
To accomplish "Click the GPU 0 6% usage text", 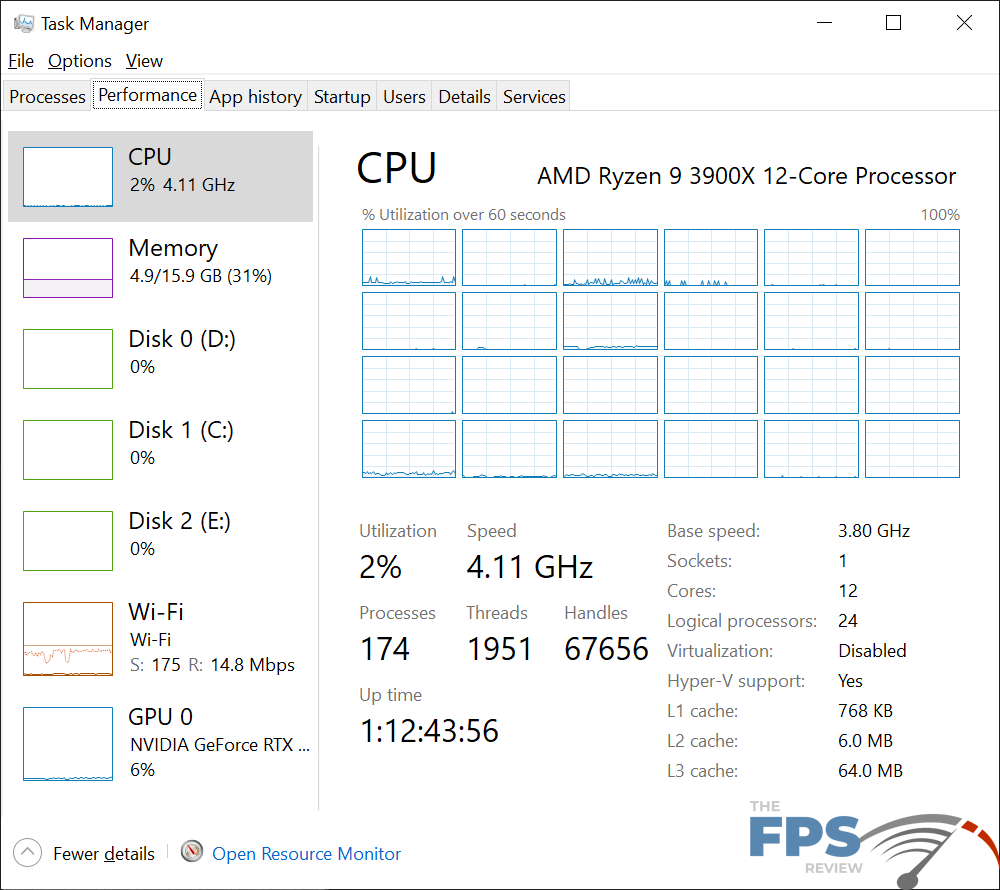I will tap(142, 770).
